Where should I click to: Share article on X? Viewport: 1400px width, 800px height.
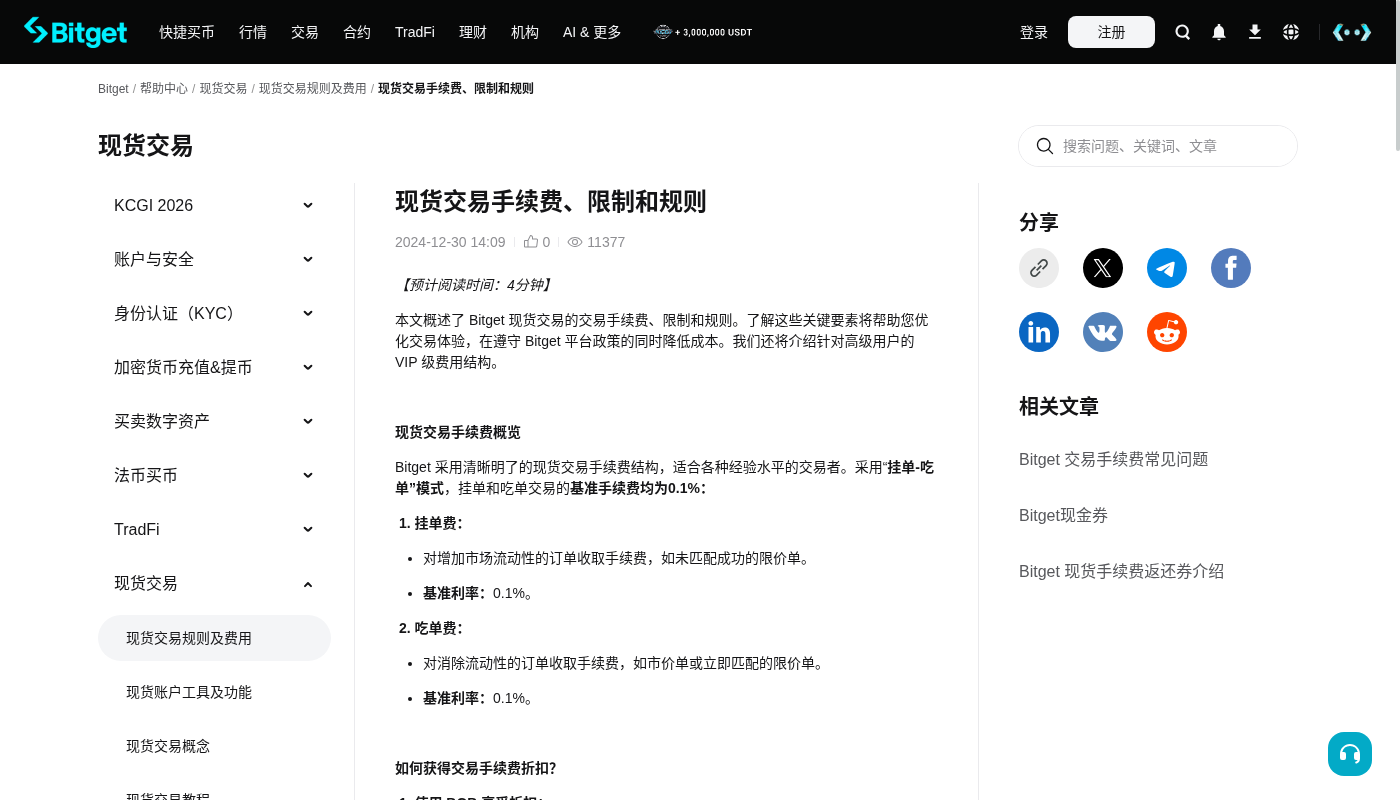pos(1103,268)
